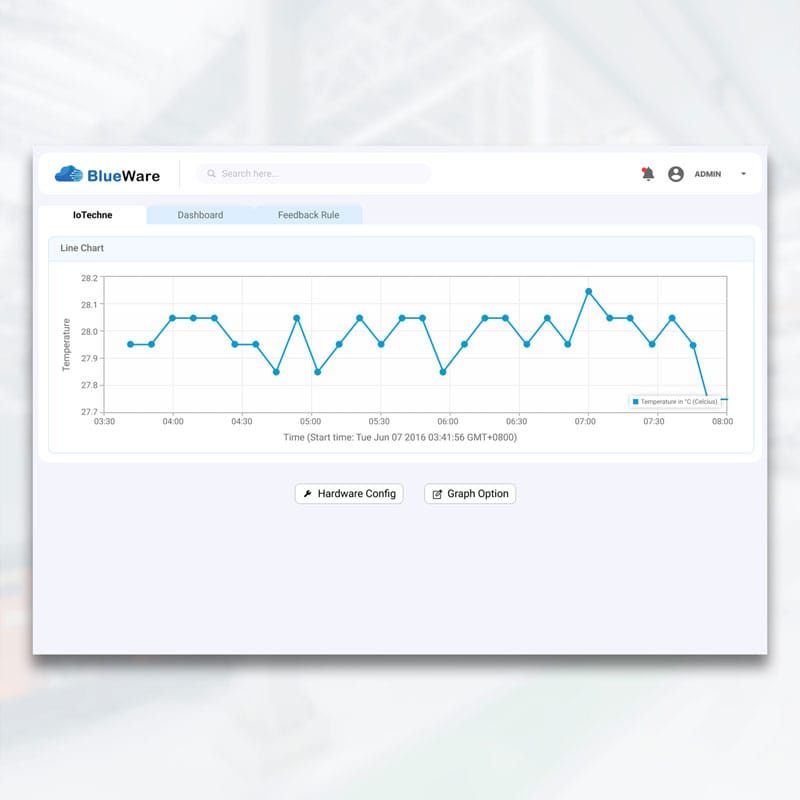Select the data point at 04:00
800x800 pixels.
172,318
